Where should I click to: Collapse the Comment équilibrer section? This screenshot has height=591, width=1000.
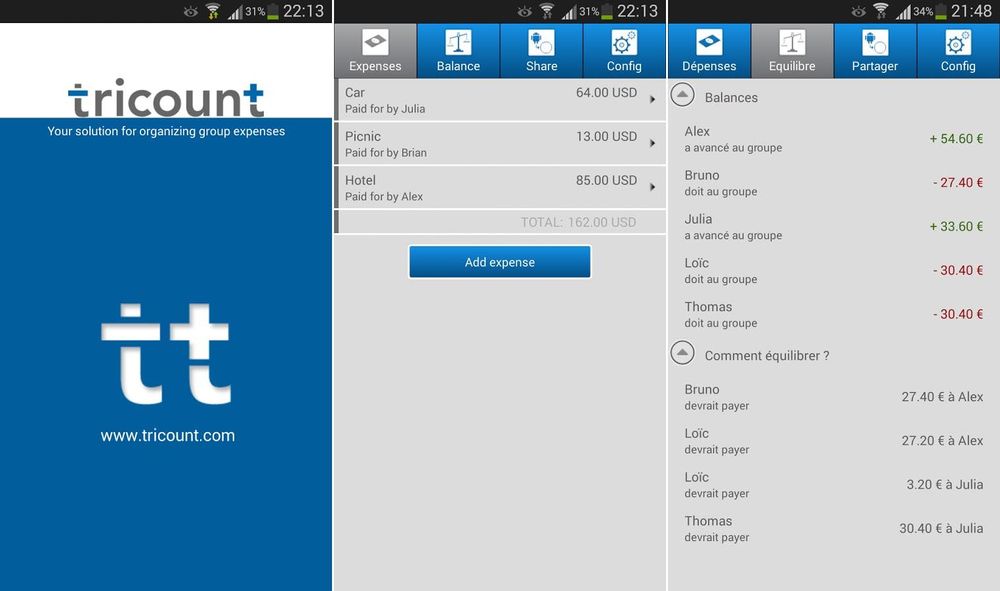(x=682, y=353)
